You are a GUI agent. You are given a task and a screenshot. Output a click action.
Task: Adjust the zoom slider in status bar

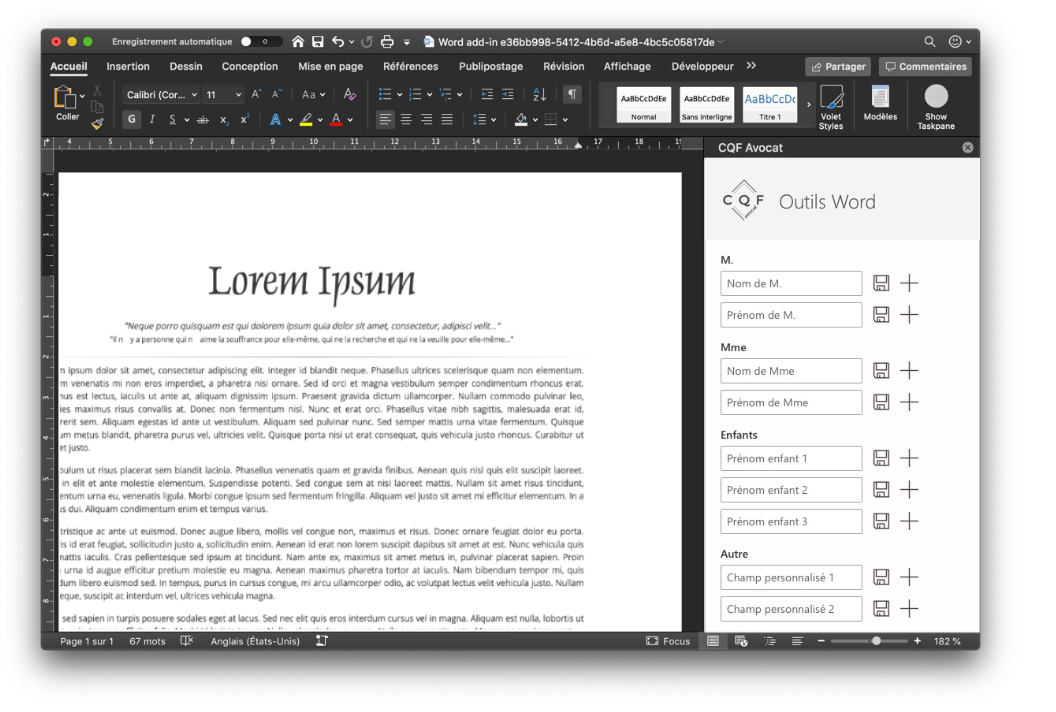click(876, 641)
